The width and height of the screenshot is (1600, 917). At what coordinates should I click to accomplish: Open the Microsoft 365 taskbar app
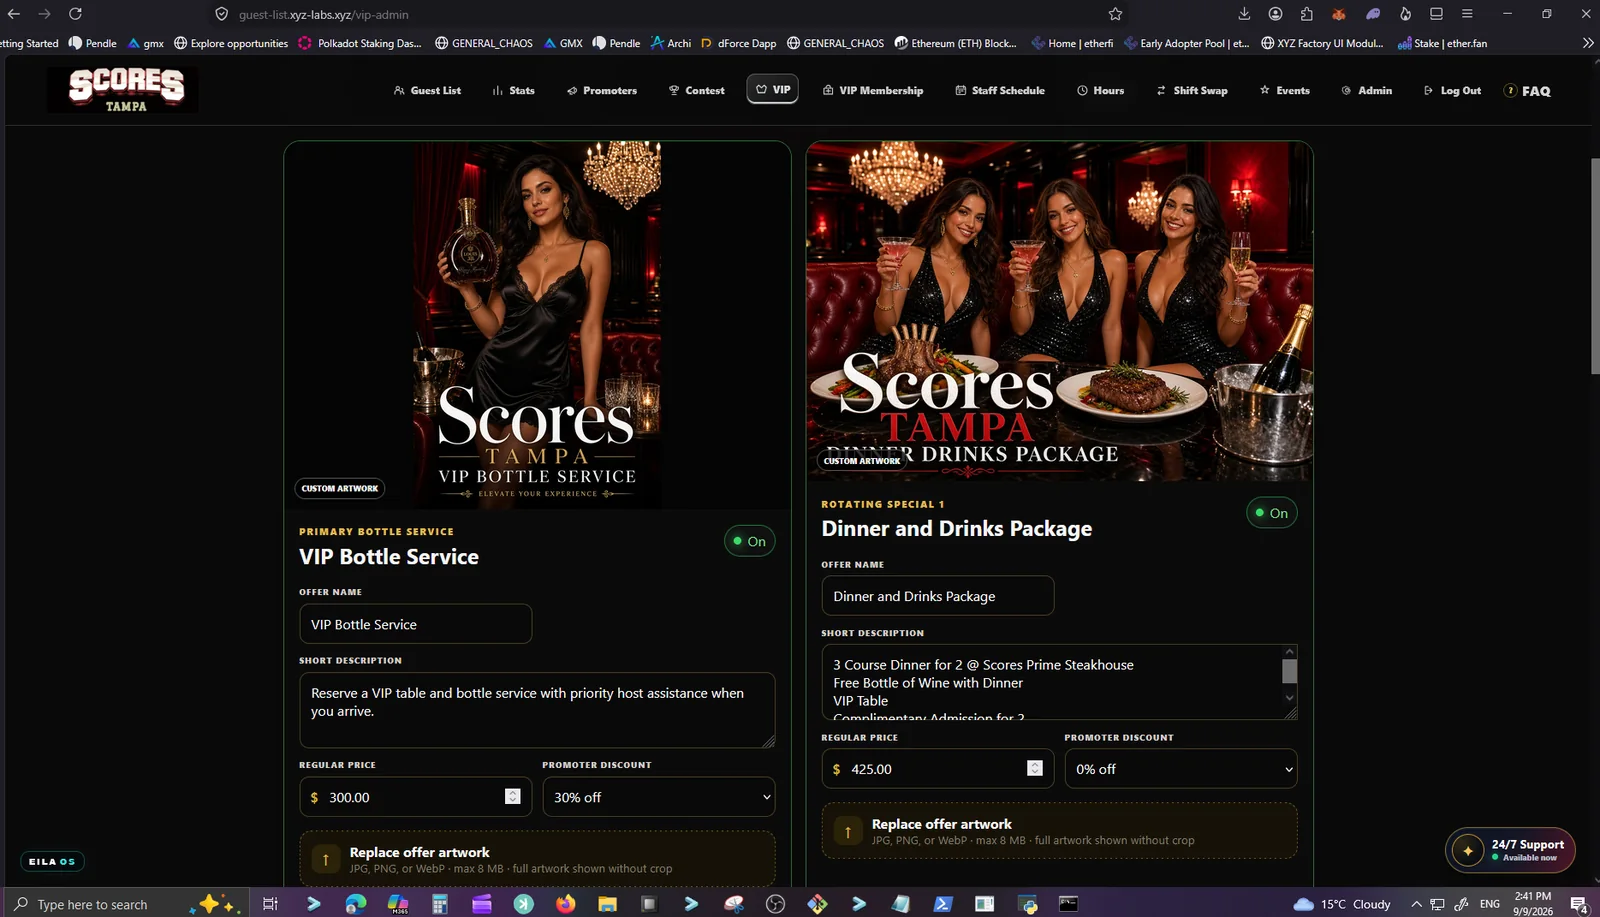tap(398, 904)
